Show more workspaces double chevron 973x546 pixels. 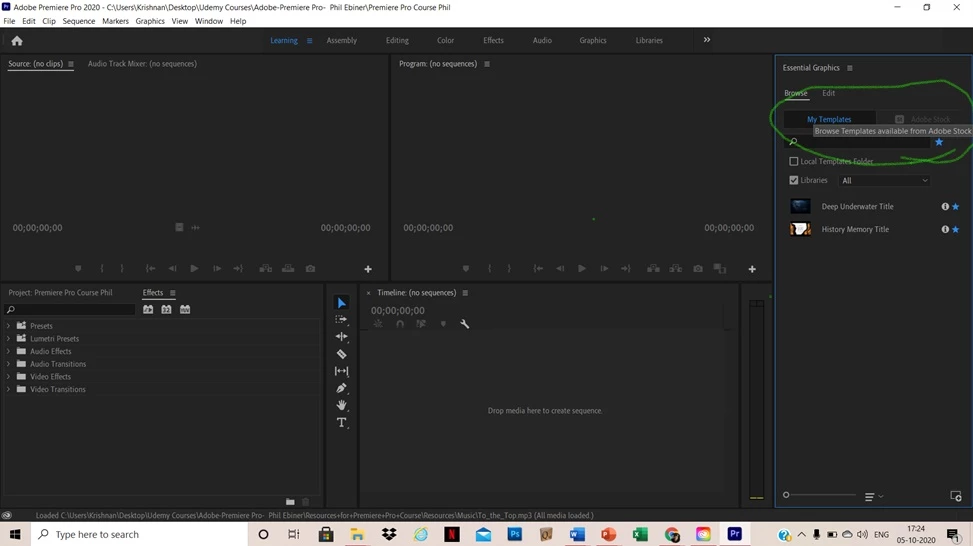707,40
